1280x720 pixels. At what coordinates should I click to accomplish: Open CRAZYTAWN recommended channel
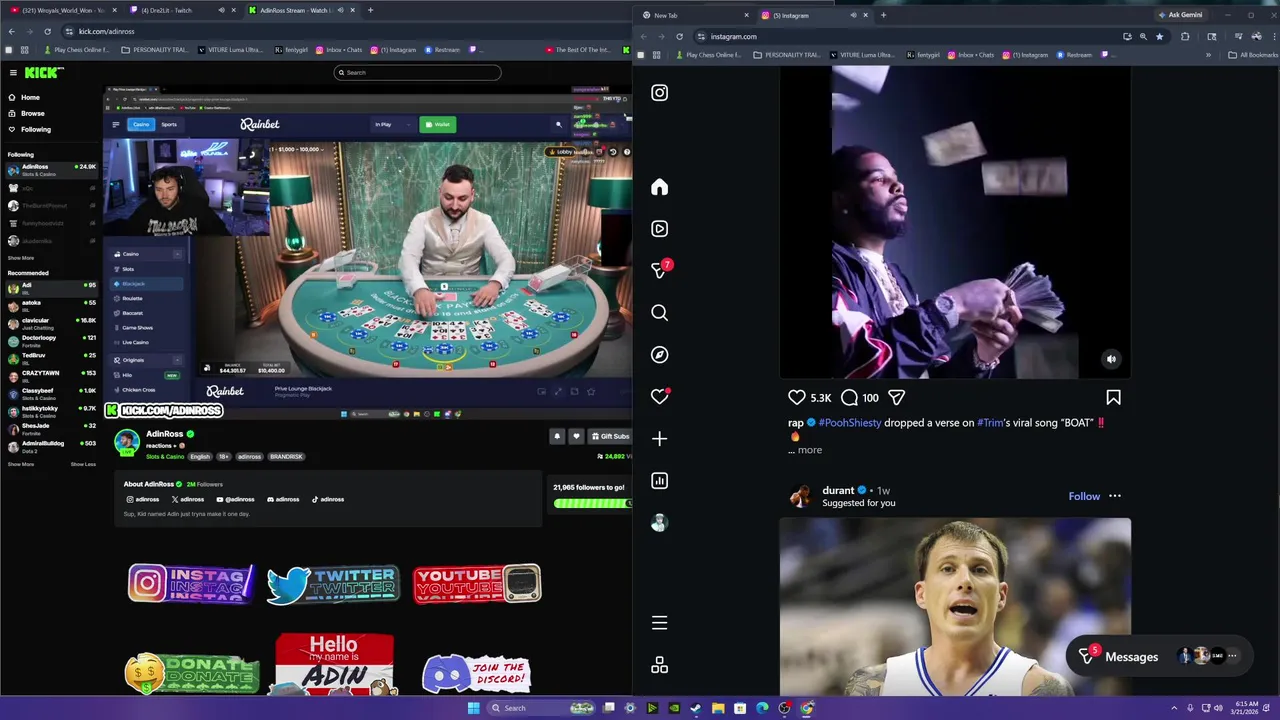coord(52,375)
